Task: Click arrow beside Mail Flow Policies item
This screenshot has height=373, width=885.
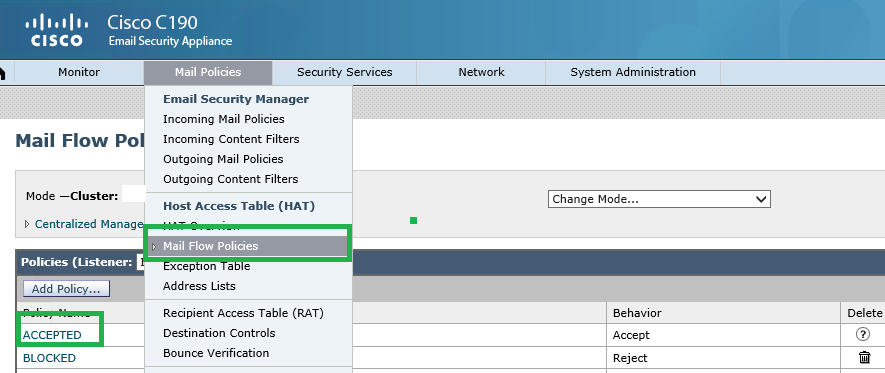Action: (x=154, y=247)
